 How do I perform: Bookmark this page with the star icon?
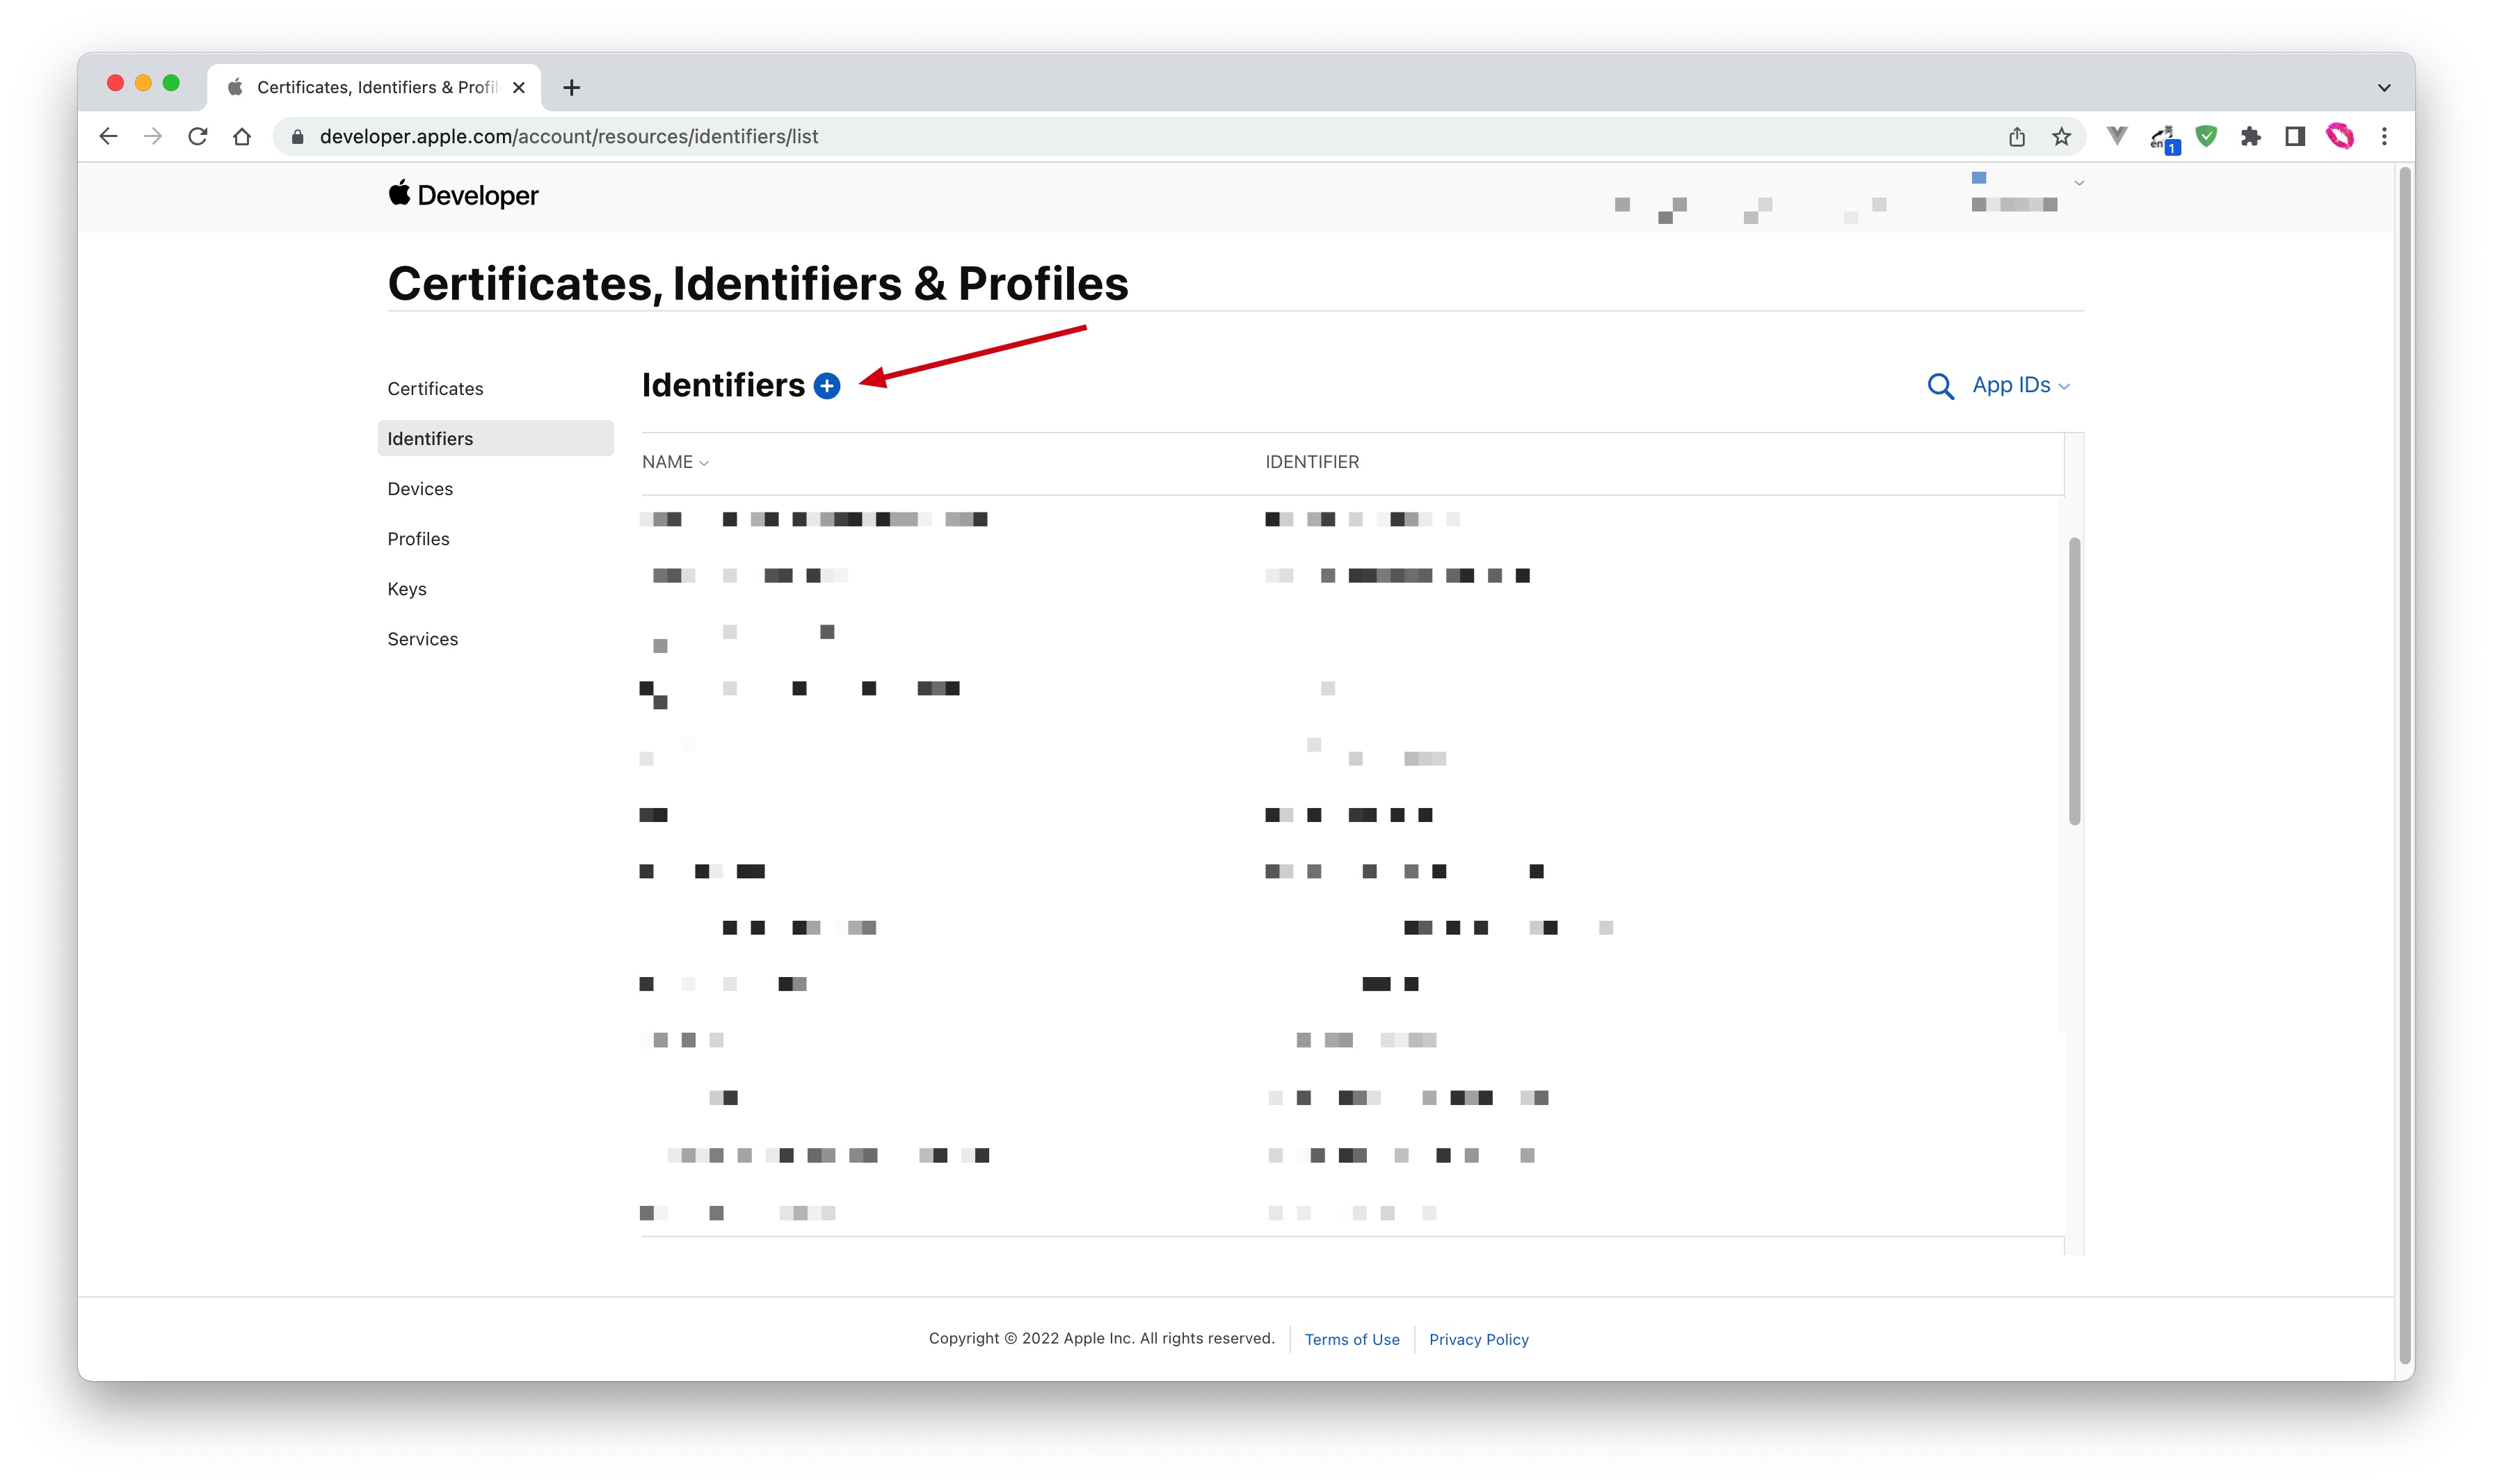coord(2060,137)
